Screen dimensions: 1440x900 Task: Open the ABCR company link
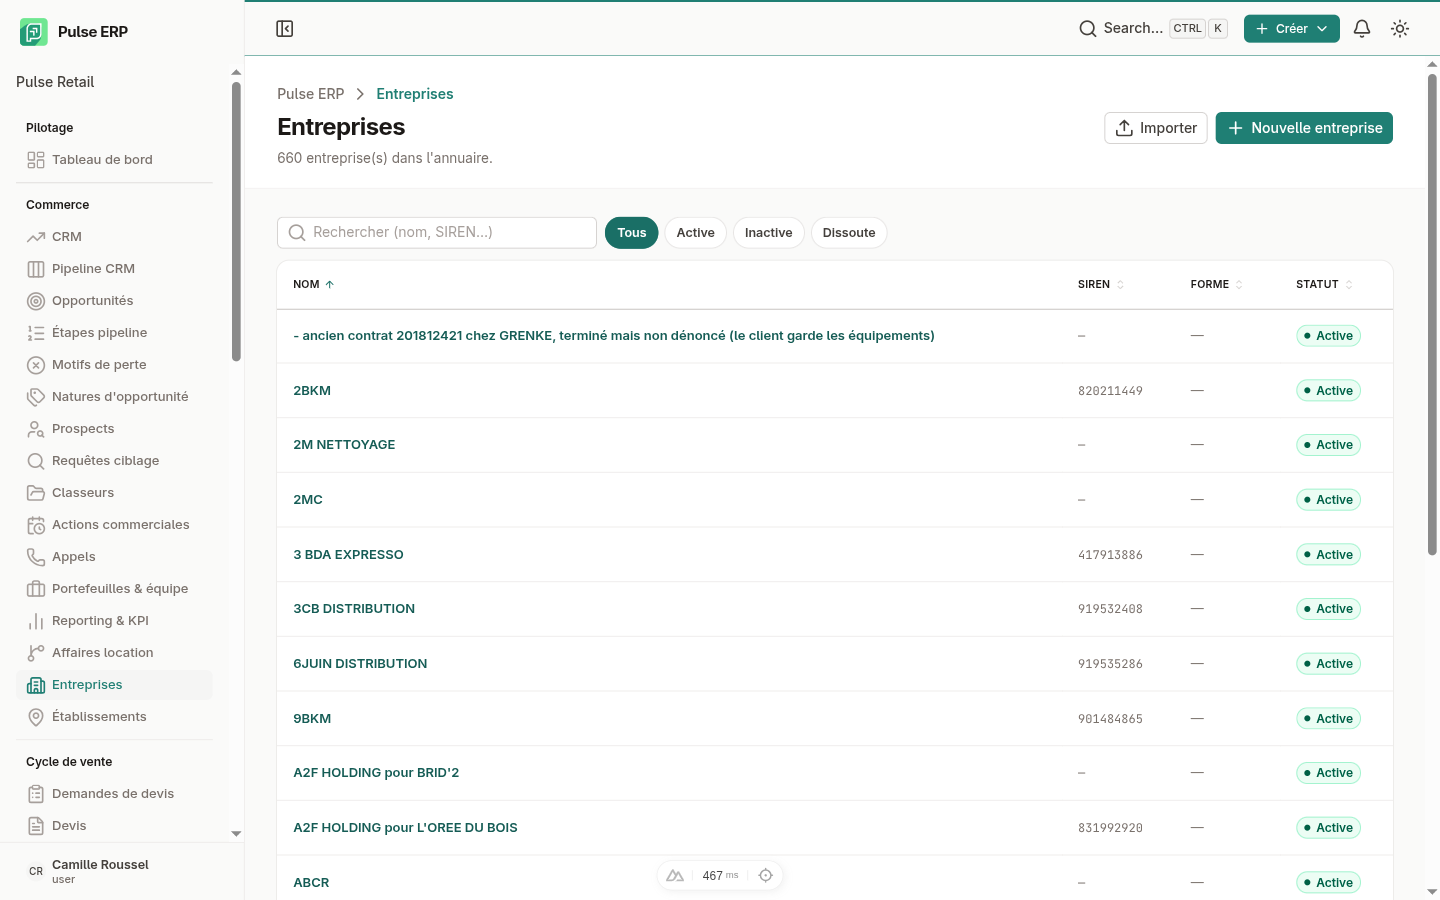(311, 883)
